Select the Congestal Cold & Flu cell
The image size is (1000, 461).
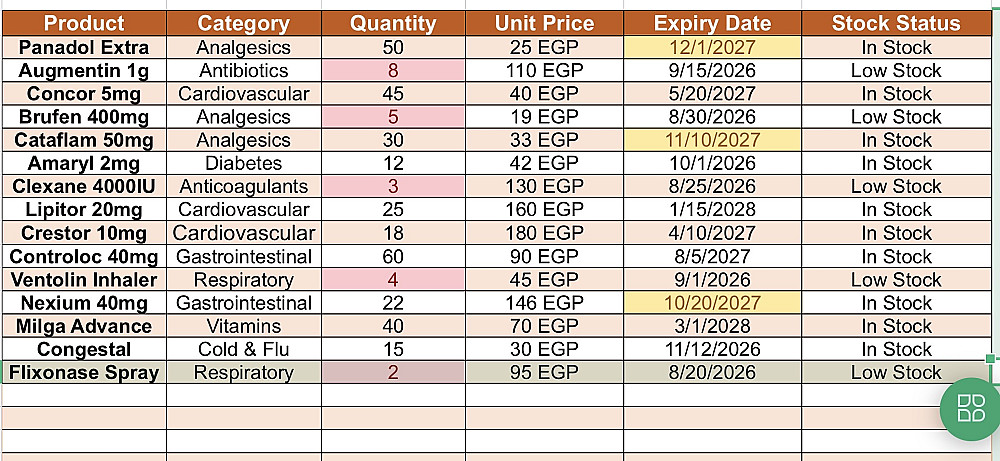coord(244,349)
